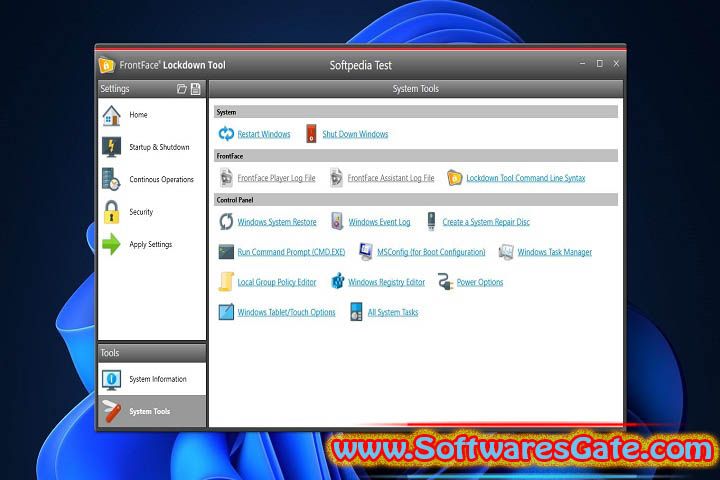Open MSConfig (for Boot Configuration) link

[431, 252]
